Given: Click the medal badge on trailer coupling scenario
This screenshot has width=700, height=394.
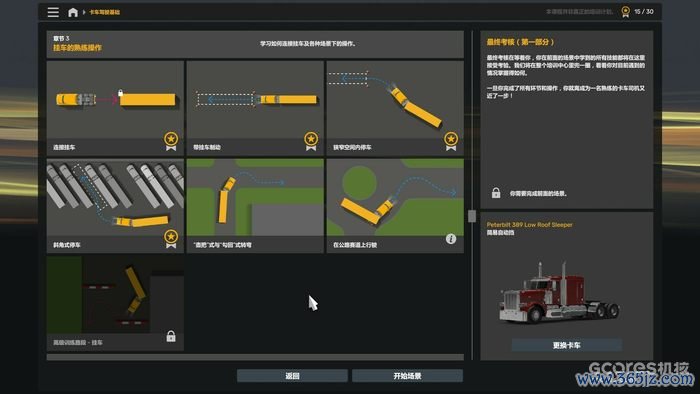Looking at the screenshot, I should tap(171, 141).
